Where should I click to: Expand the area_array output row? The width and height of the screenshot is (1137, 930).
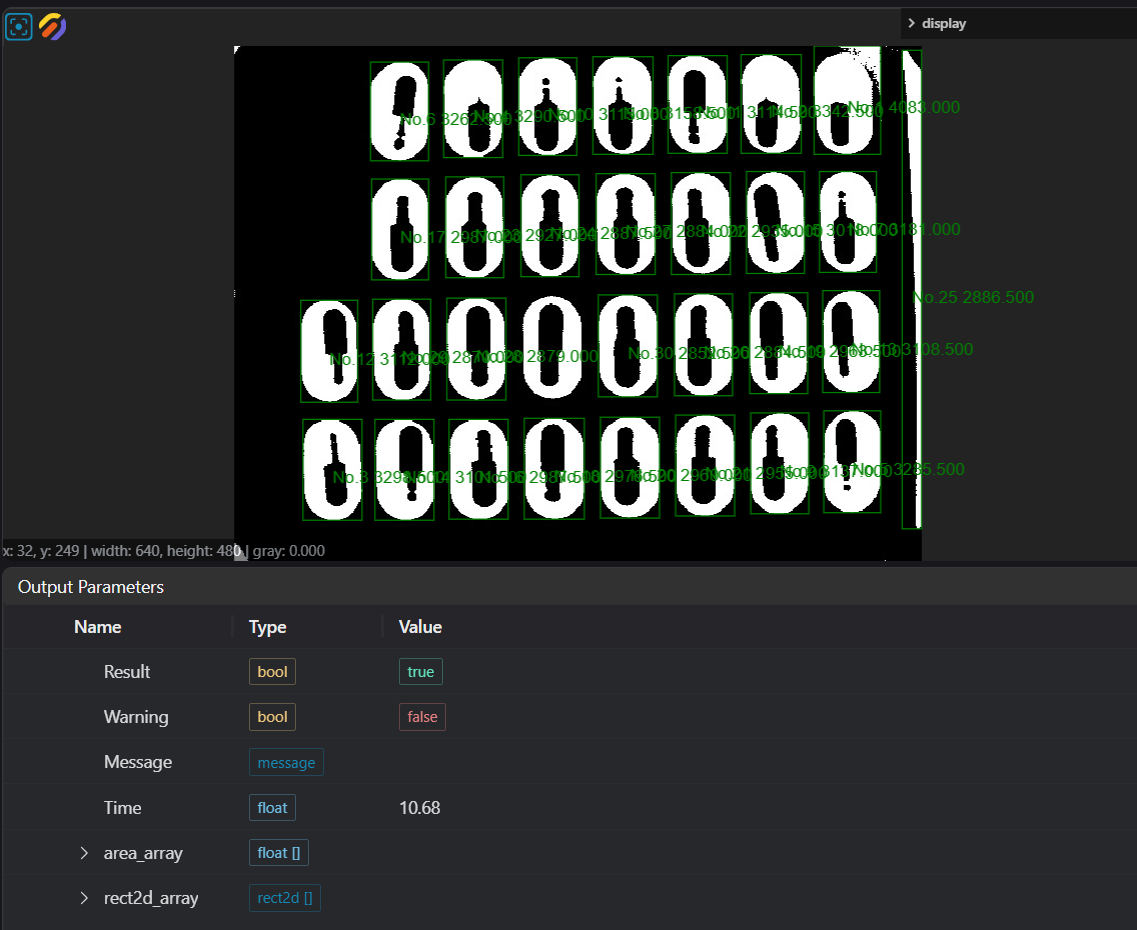point(84,853)
